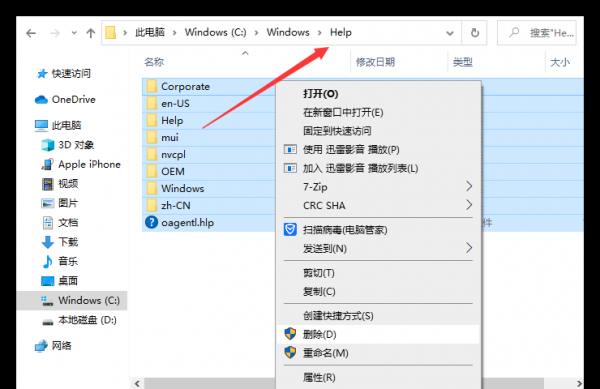Viewport: 600px width, 389px height.
Task: Sort by 类型 column header
Action: coord(463,62)
